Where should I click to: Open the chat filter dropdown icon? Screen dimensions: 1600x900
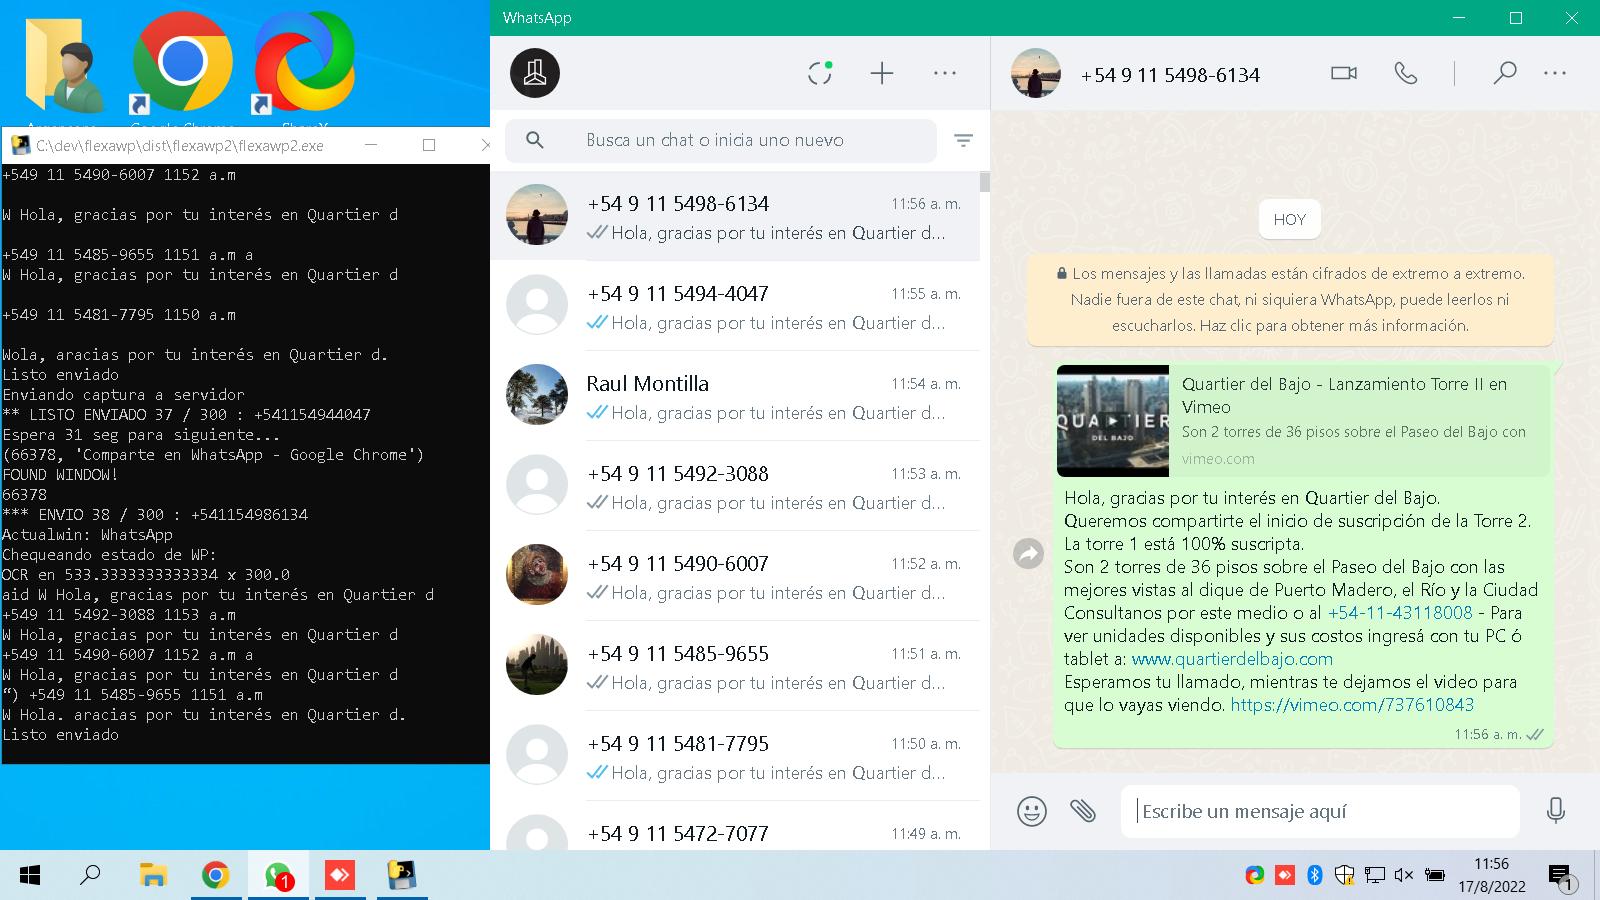pyautogui.click(x=963, y=141)
